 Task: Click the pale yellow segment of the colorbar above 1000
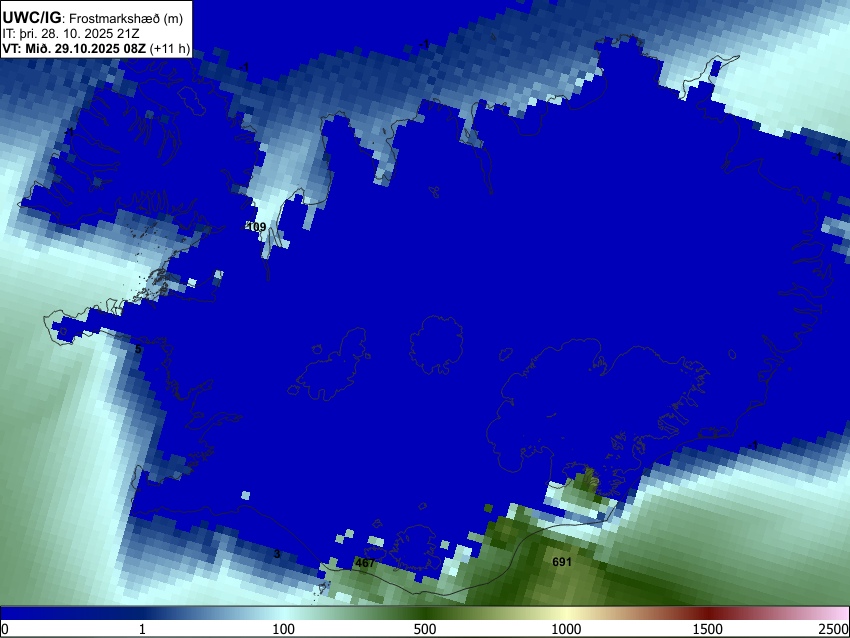(x=566, y=613)
